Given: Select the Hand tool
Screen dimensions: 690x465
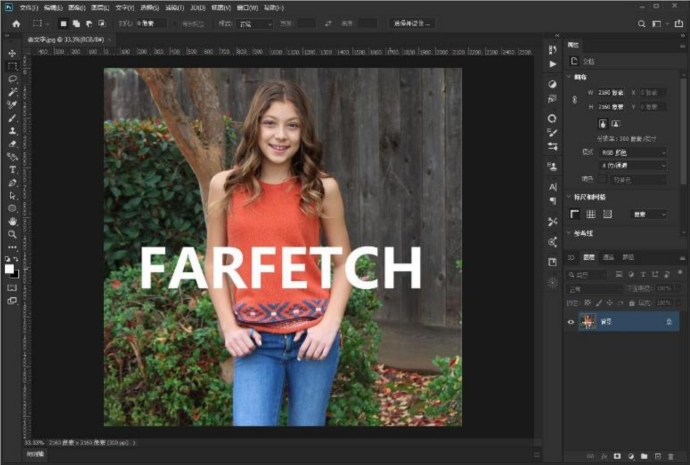Looking at the screenshot, I should point(12,221).
